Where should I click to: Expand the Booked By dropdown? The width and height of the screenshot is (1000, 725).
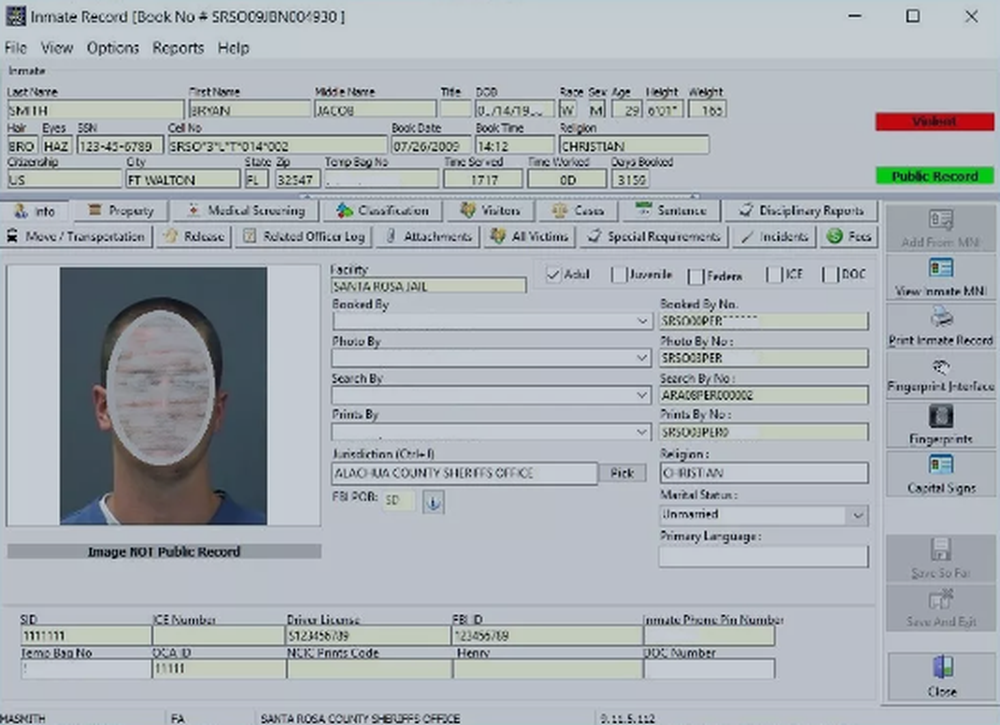643,322
